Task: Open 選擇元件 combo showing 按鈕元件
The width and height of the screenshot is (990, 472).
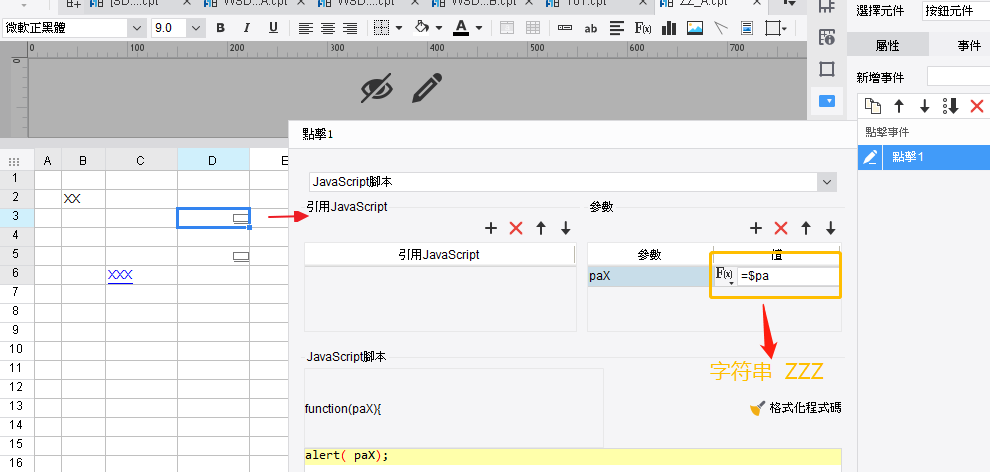Action: tap(956, 11)
